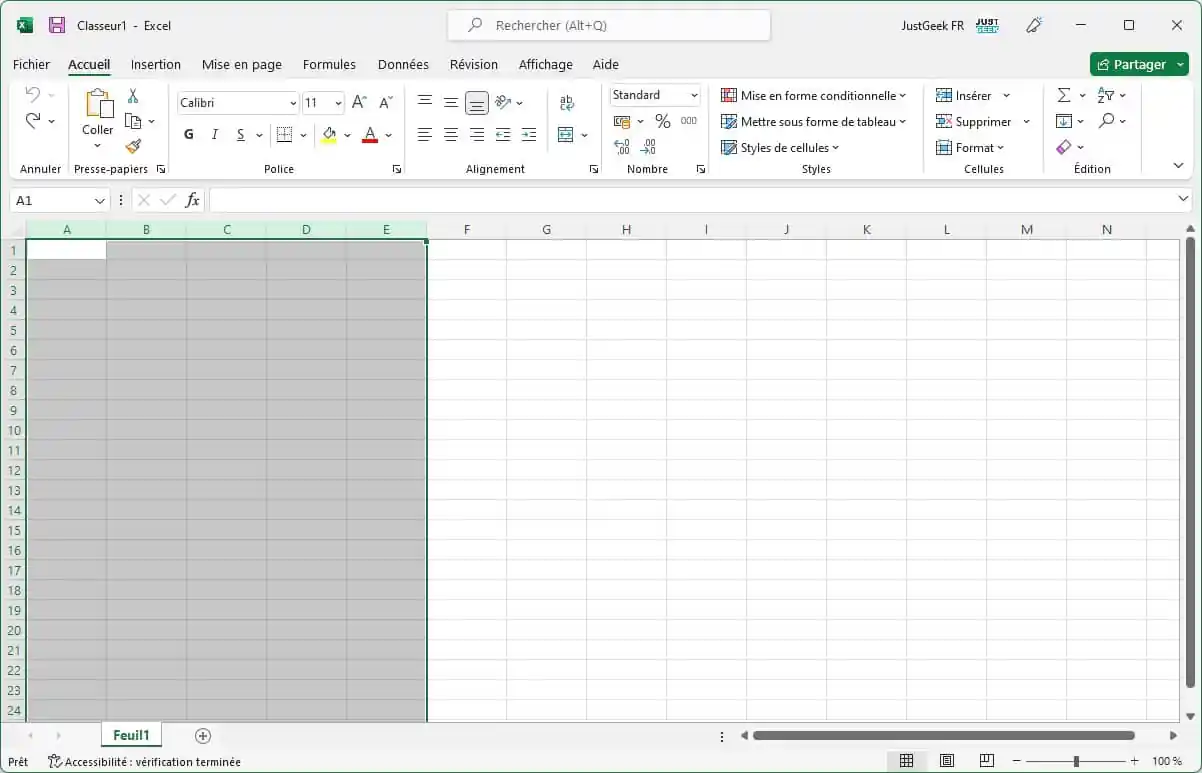
Task: Click the yellow fill color button
Action: pyautogui.click(x=329, y=134)
